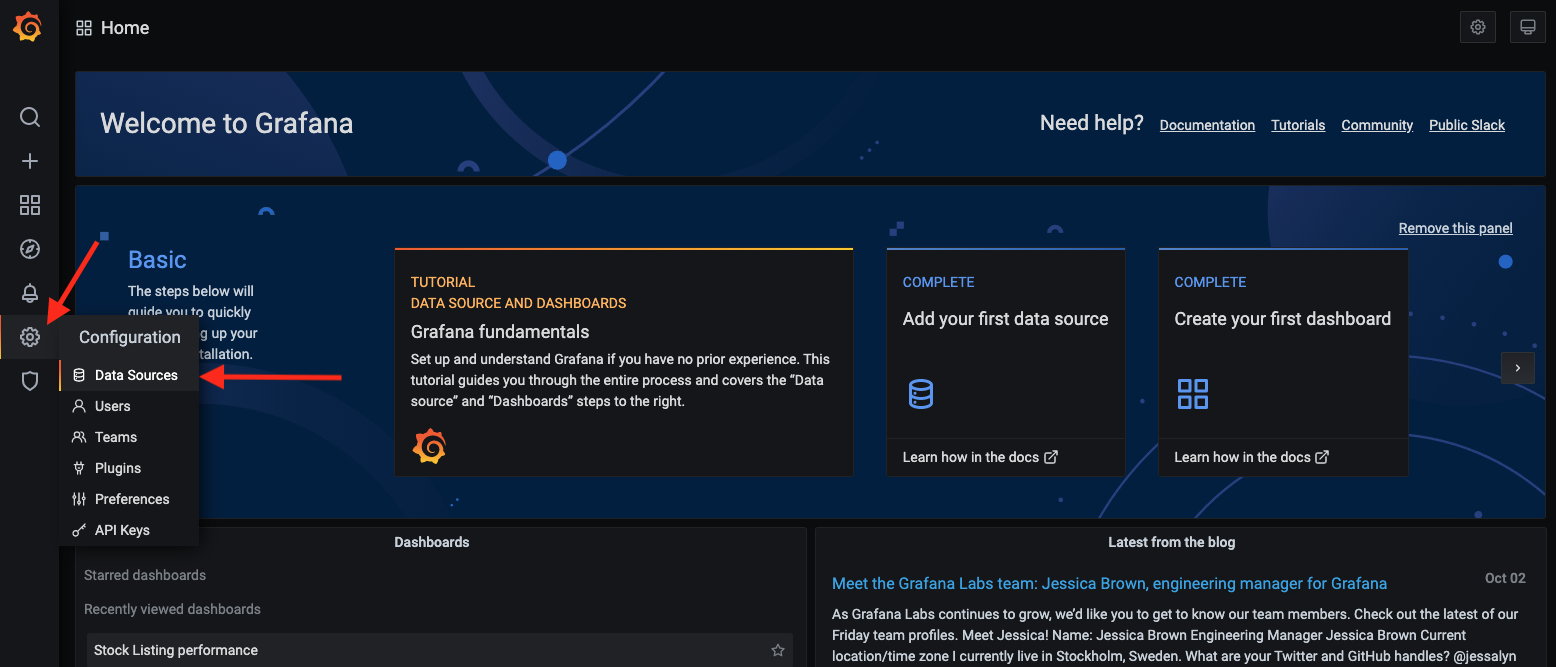Viewport: 1556px width, 667px height.
Task: Open dashboard settings gear in top bar
Action: [x=1478, y=27]
